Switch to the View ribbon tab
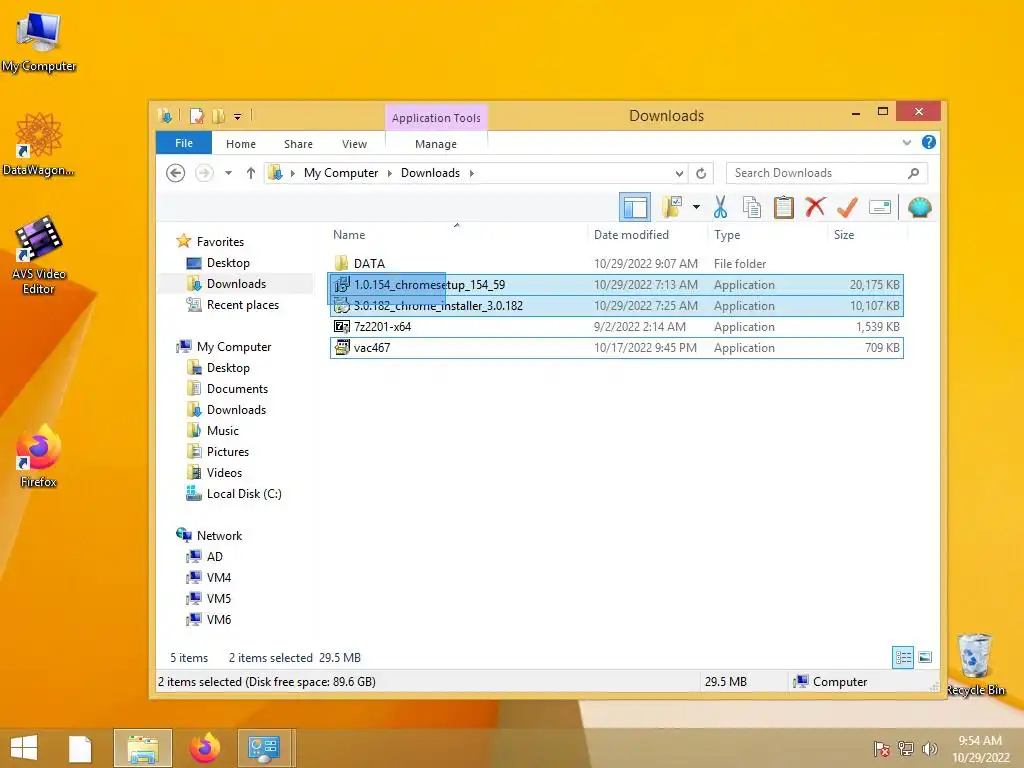The width and height of the screenshot is (1024, 768). 354,144
